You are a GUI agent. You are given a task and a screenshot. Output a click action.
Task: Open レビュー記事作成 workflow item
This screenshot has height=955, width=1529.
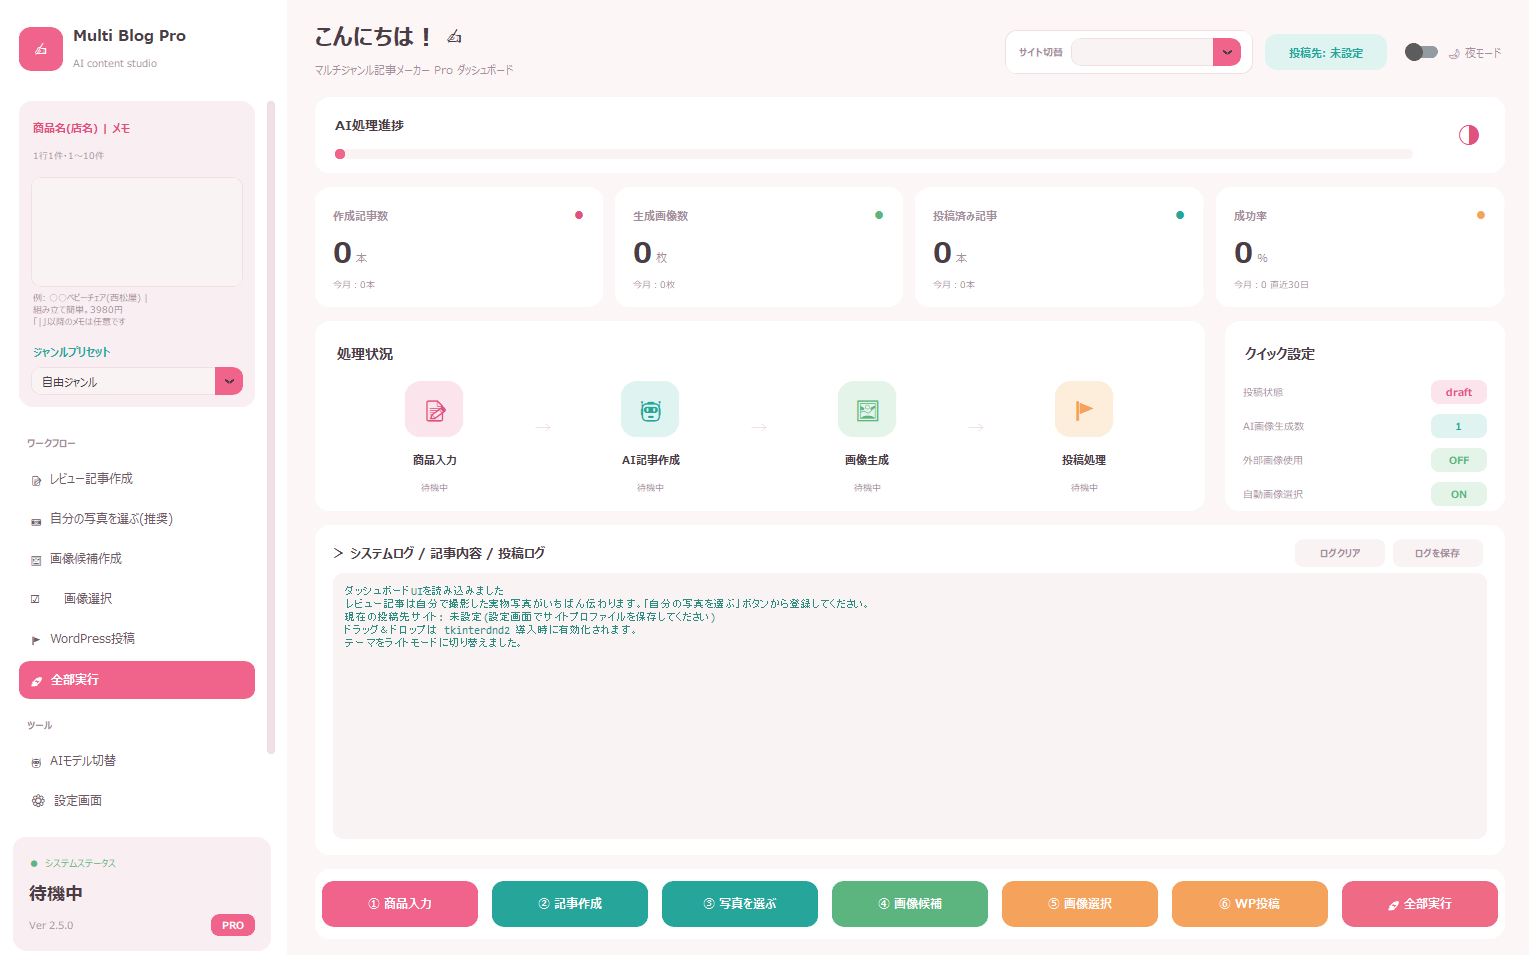click(x=137, y=479)
